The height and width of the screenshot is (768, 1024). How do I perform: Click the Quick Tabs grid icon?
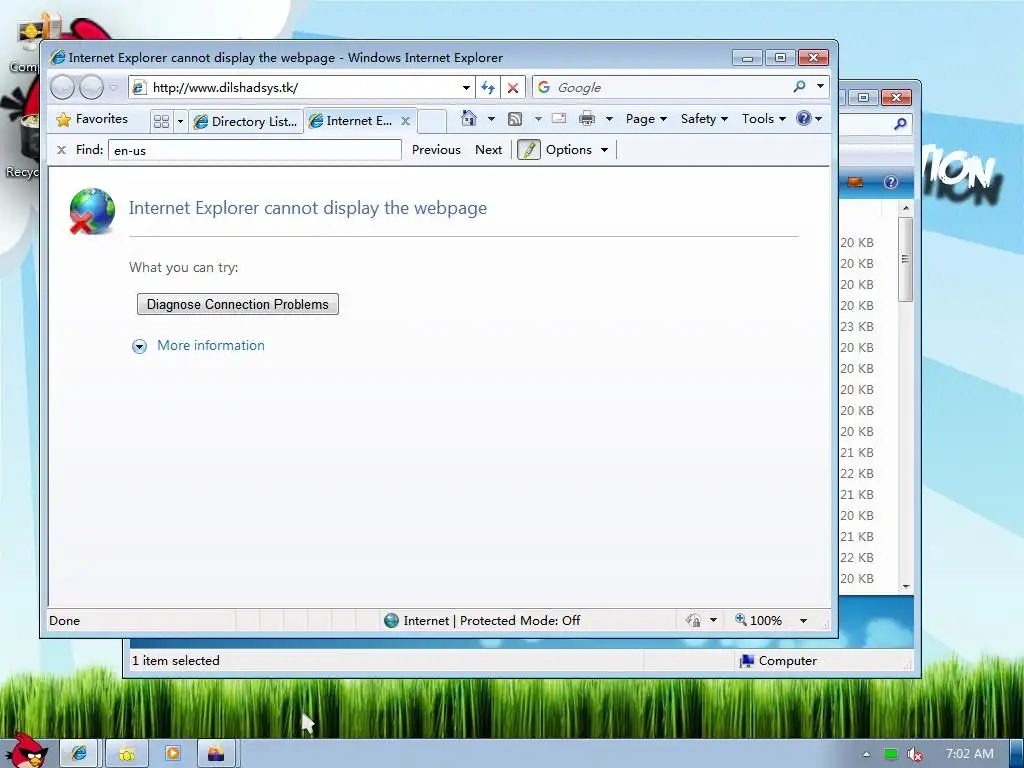coord(161,121)
